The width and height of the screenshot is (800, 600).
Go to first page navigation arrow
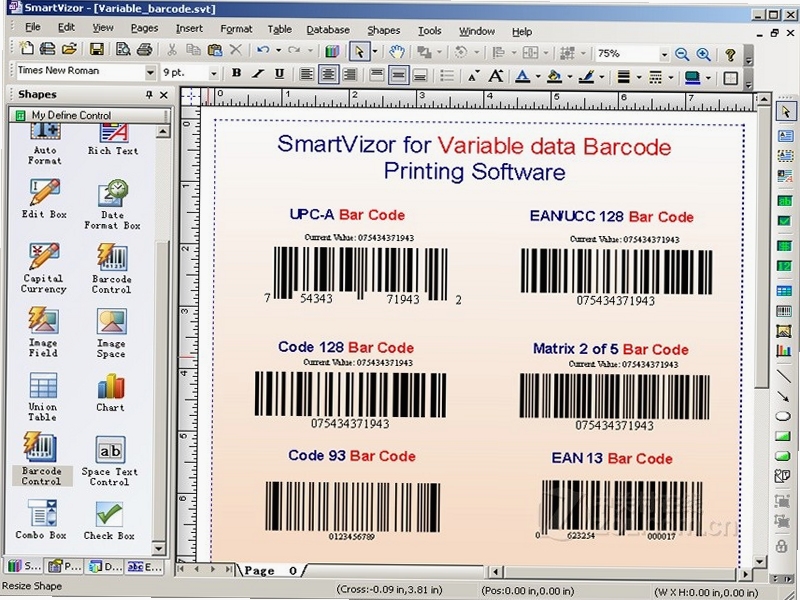(181, 569)
